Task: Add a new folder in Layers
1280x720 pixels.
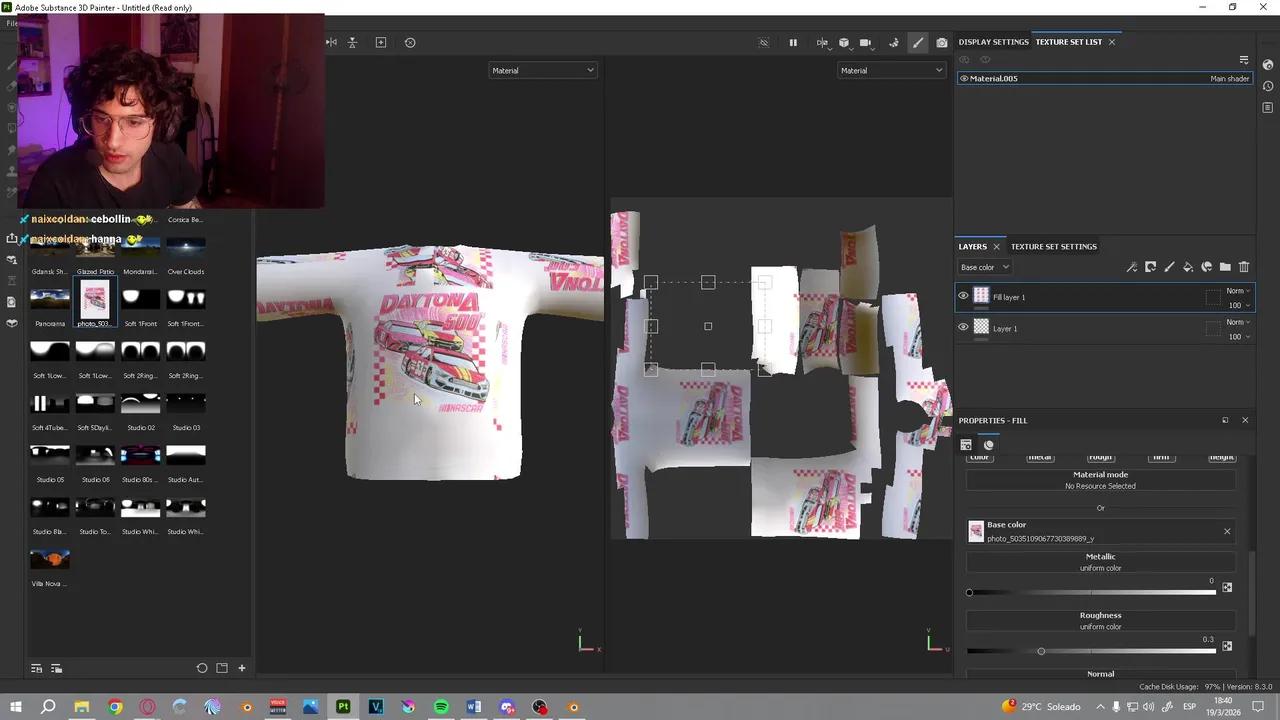Action: point(1225,267)
